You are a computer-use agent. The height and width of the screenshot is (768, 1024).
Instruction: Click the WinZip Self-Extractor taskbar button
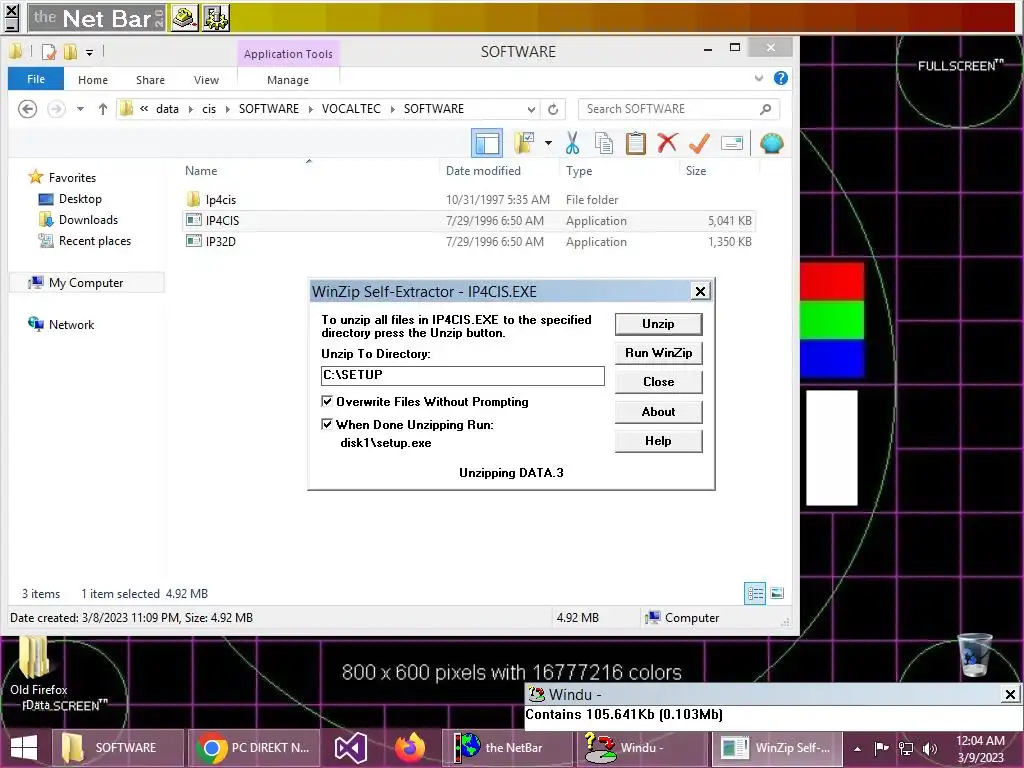[x=775, y=748]
